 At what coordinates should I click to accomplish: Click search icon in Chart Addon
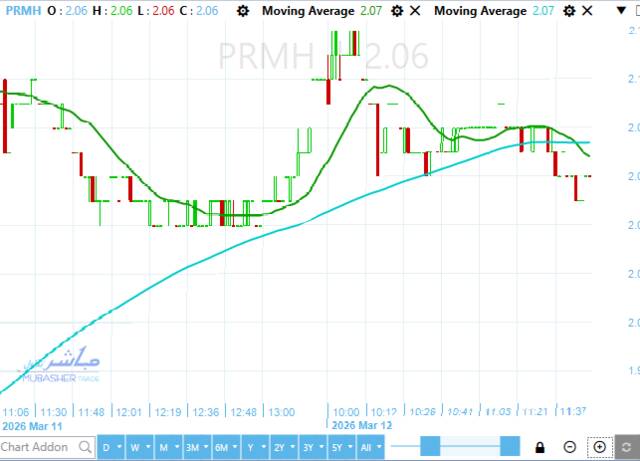(87, 447)
